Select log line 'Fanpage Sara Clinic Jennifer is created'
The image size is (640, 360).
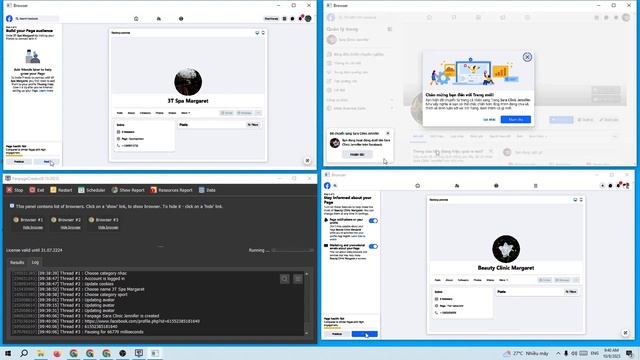pyautogui.click(x=86, y=316)
